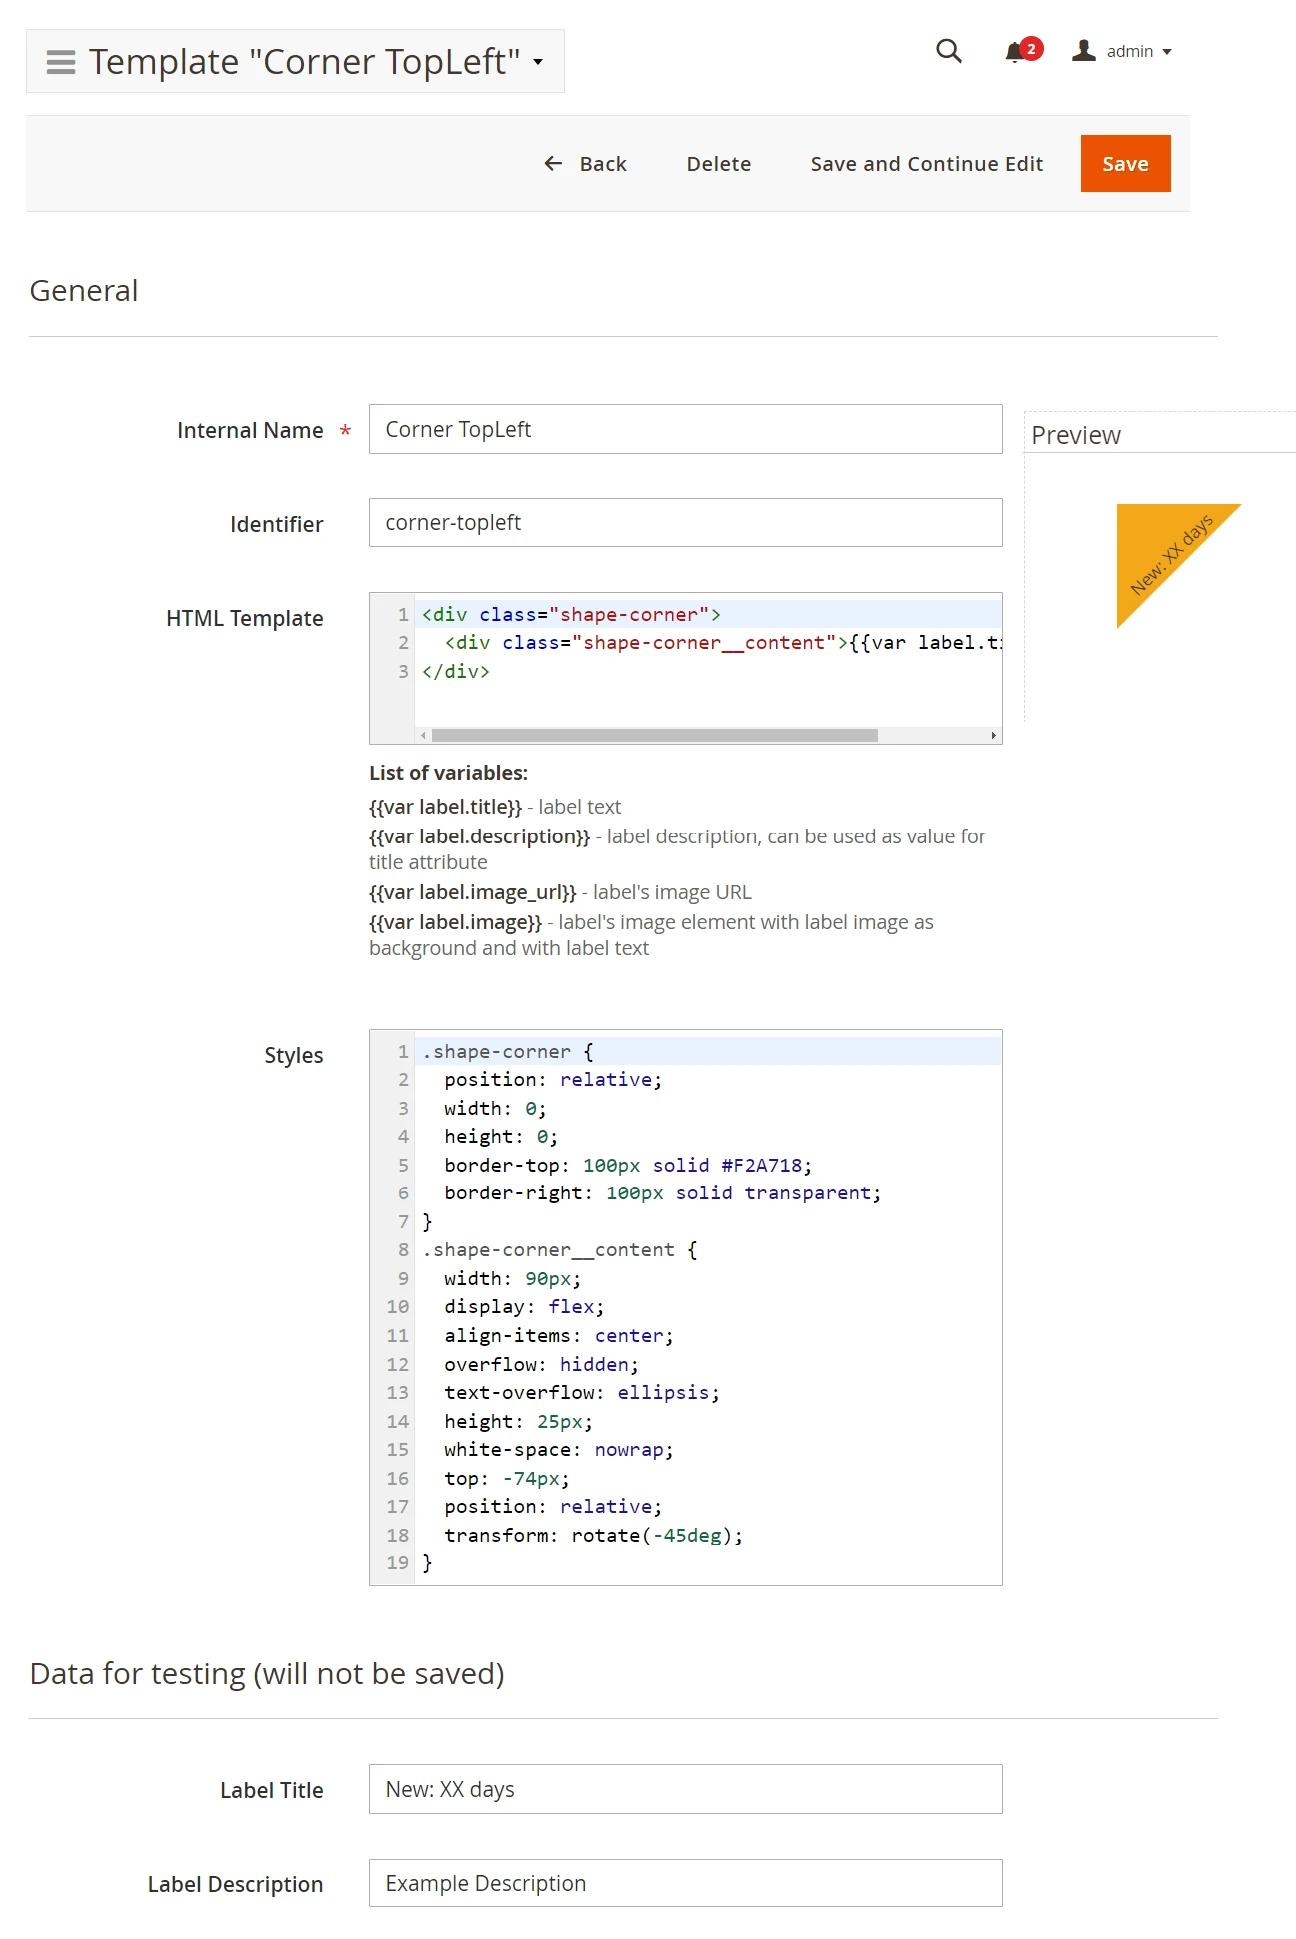Open the hamburger menu icon

click(61, 62)
